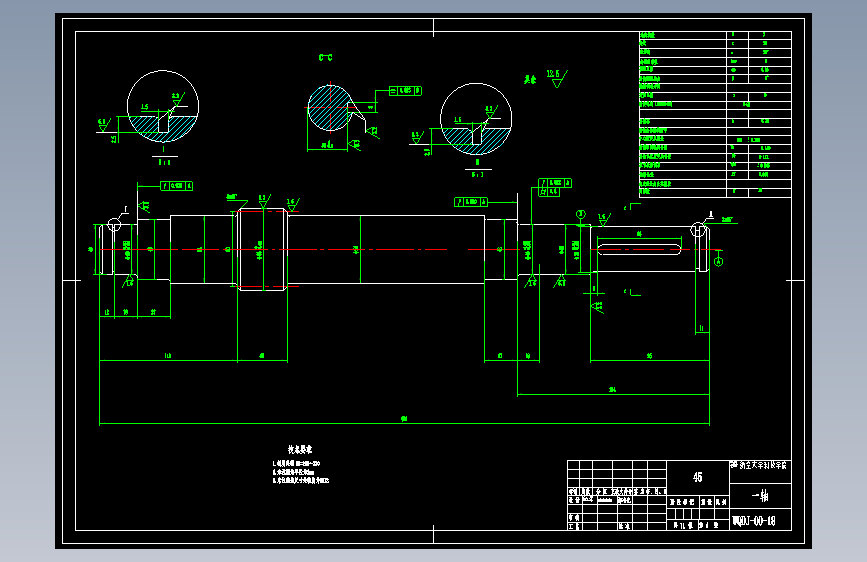This screenshot has width=867, height=562.
Task: Select detail view II enlarged circle
Action: pos(476,119)
